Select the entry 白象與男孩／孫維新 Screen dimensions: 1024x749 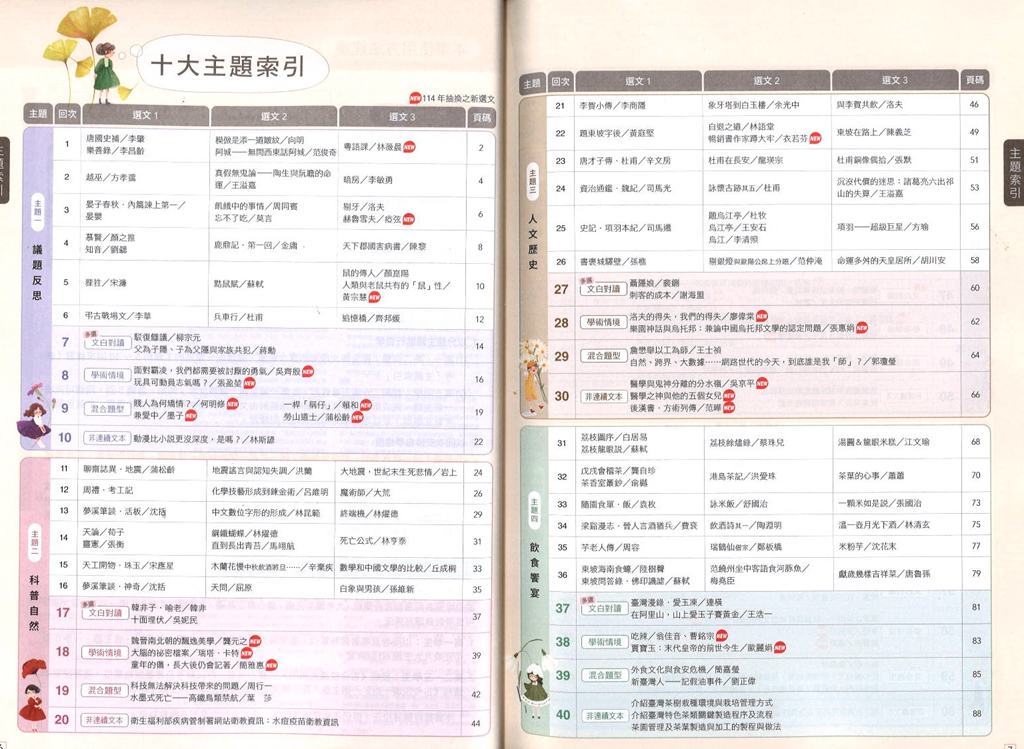tap(377, 589)
